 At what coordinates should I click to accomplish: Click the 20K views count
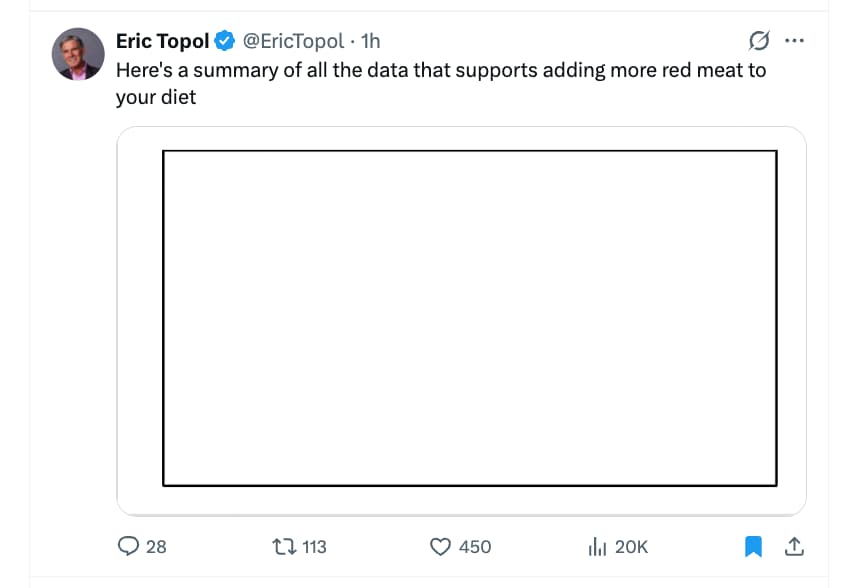(631, 547)
